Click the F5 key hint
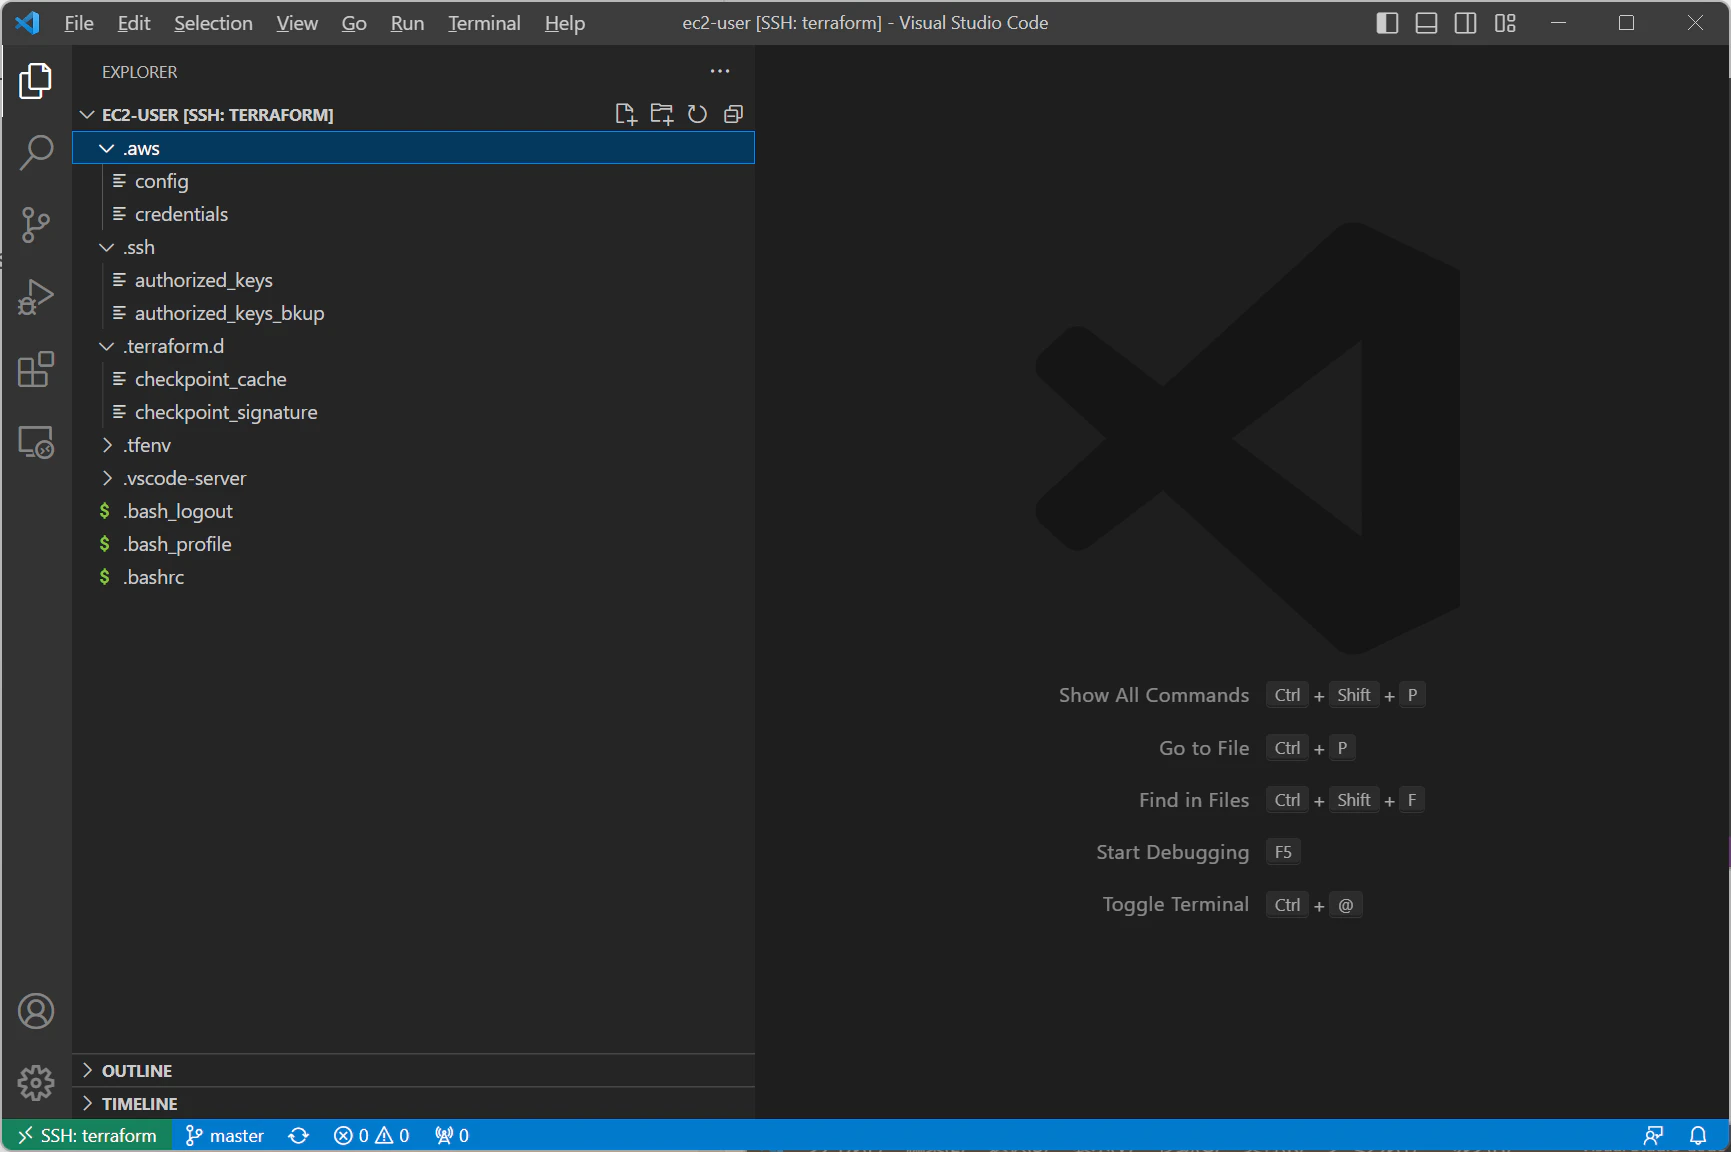This screenshot has height=1152, width=1731. 1283,852
